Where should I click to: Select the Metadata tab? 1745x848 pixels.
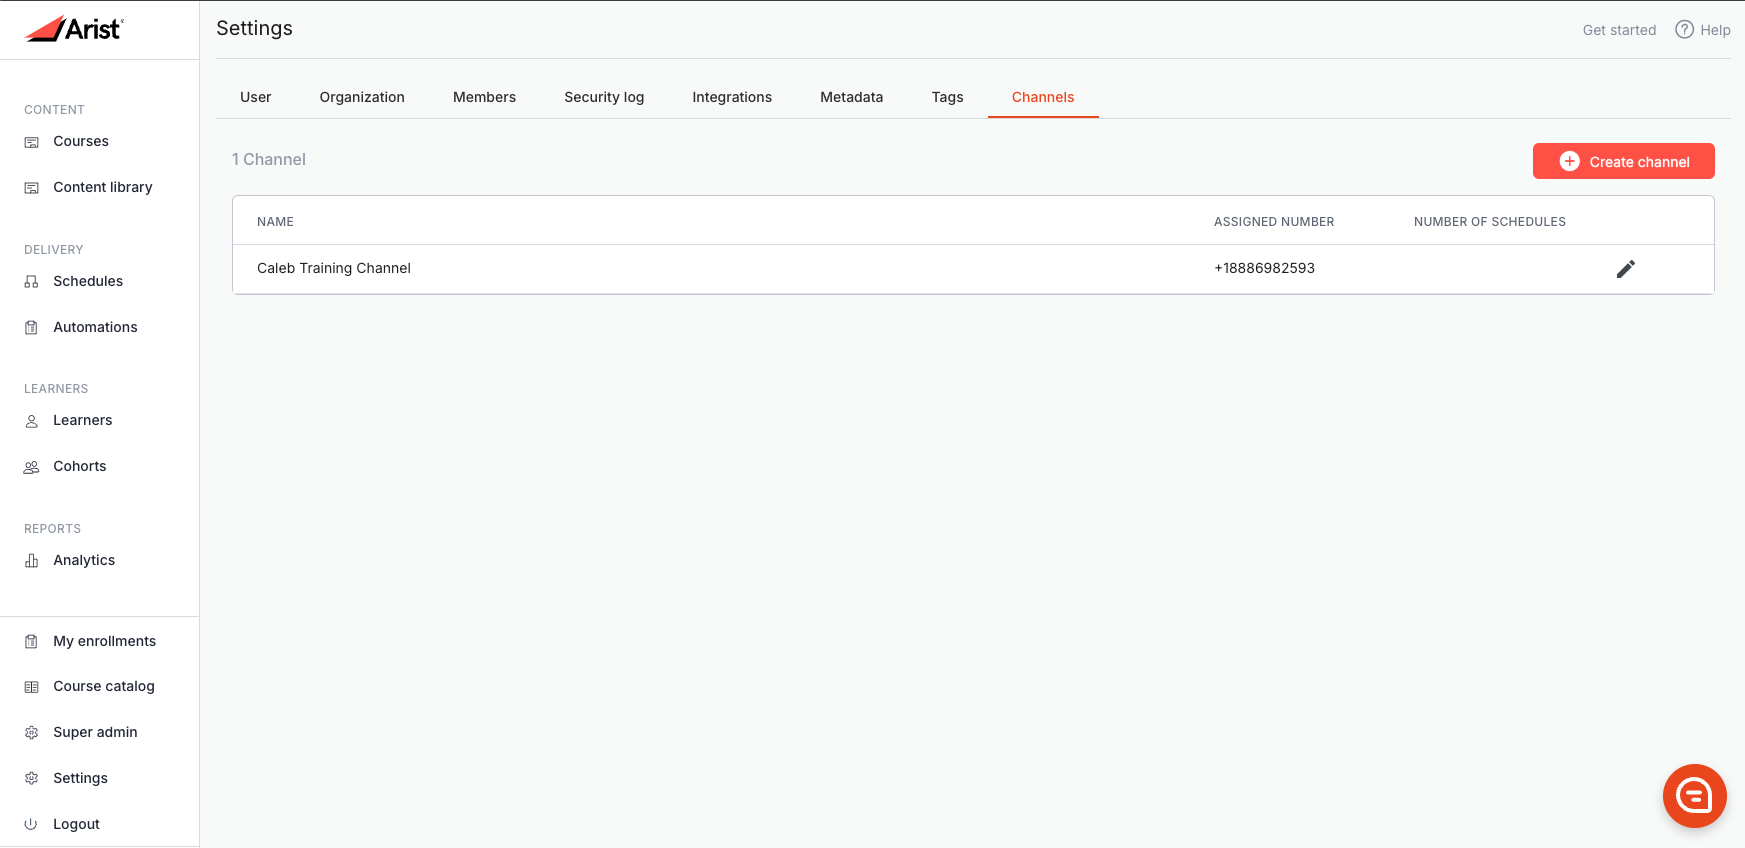[852, 97]
